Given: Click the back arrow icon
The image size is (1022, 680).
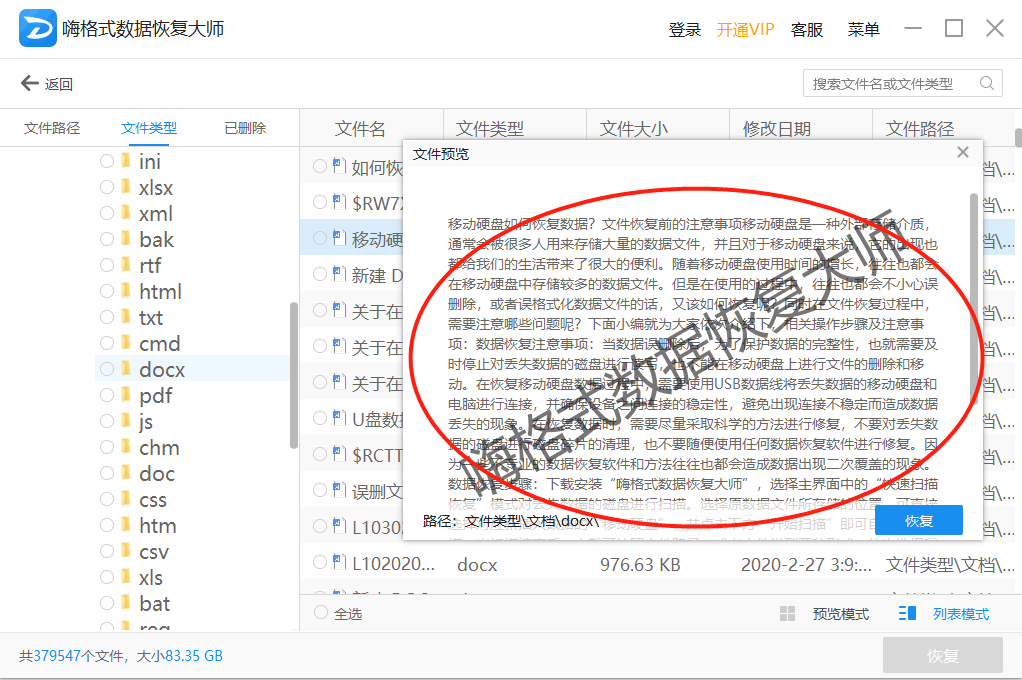Looking at the screenshot, I should 29,83.
